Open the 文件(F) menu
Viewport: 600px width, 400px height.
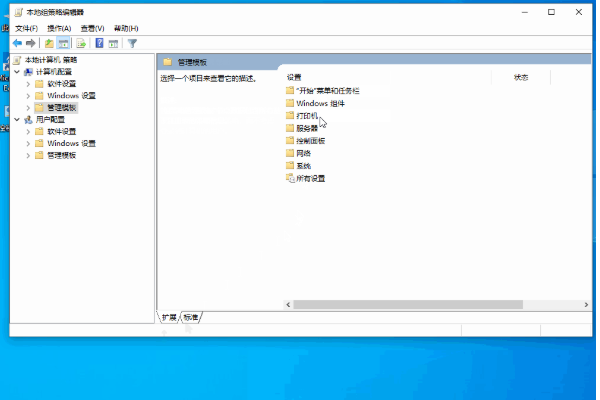[26, 29]
